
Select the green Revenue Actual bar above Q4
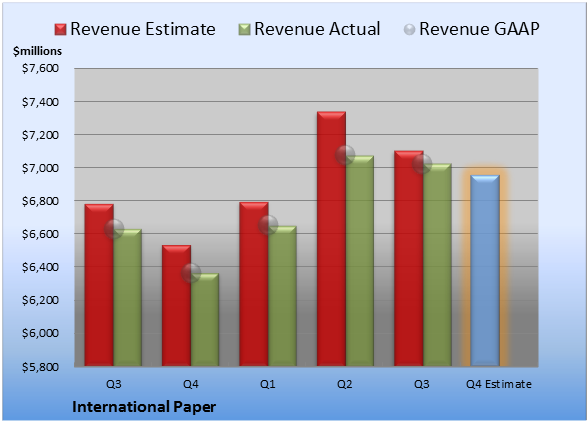(x=205, y=320)
